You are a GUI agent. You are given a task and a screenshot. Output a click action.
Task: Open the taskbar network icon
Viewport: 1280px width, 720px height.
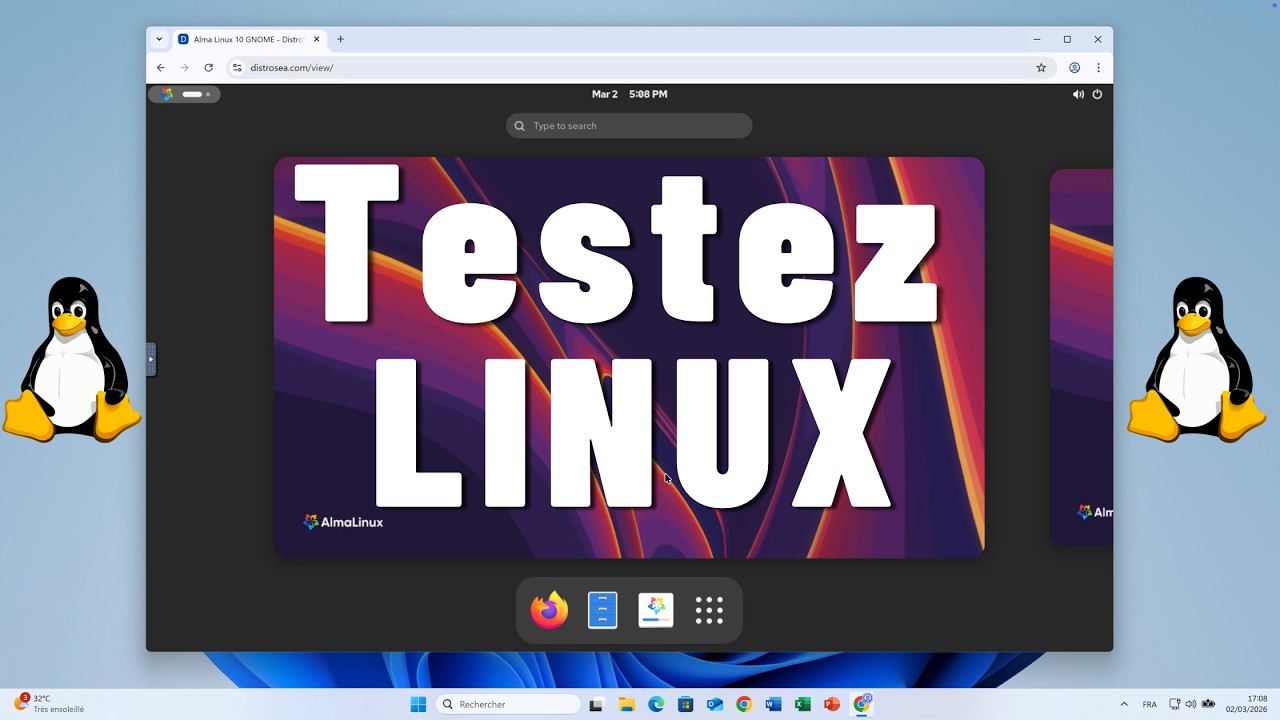[1175, 704]
